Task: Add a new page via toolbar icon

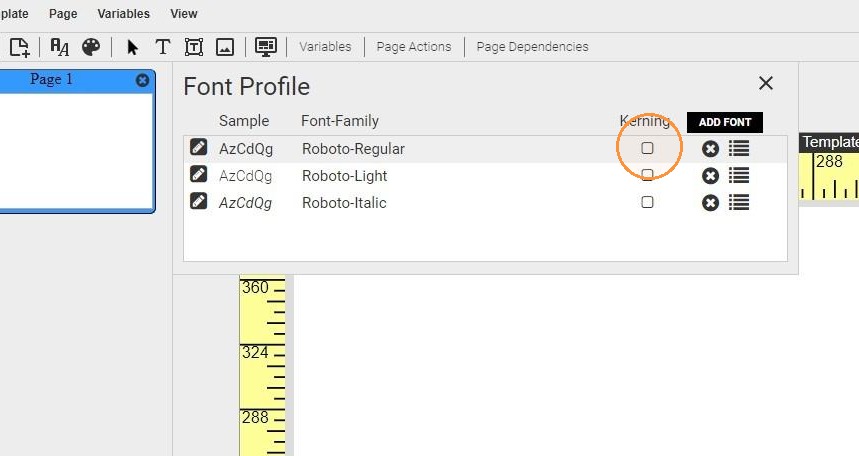Action: 20,47
